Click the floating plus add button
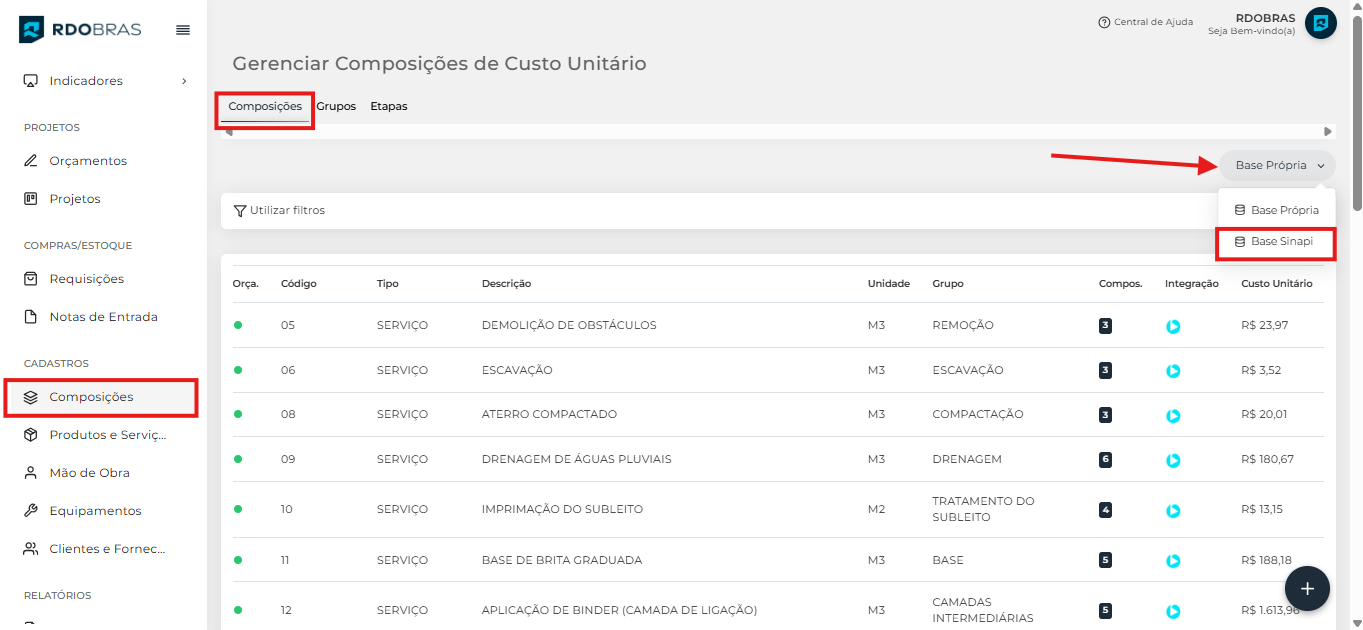Image resolution: width=1363 pixels, height=630 pixels. [1307, 588]
